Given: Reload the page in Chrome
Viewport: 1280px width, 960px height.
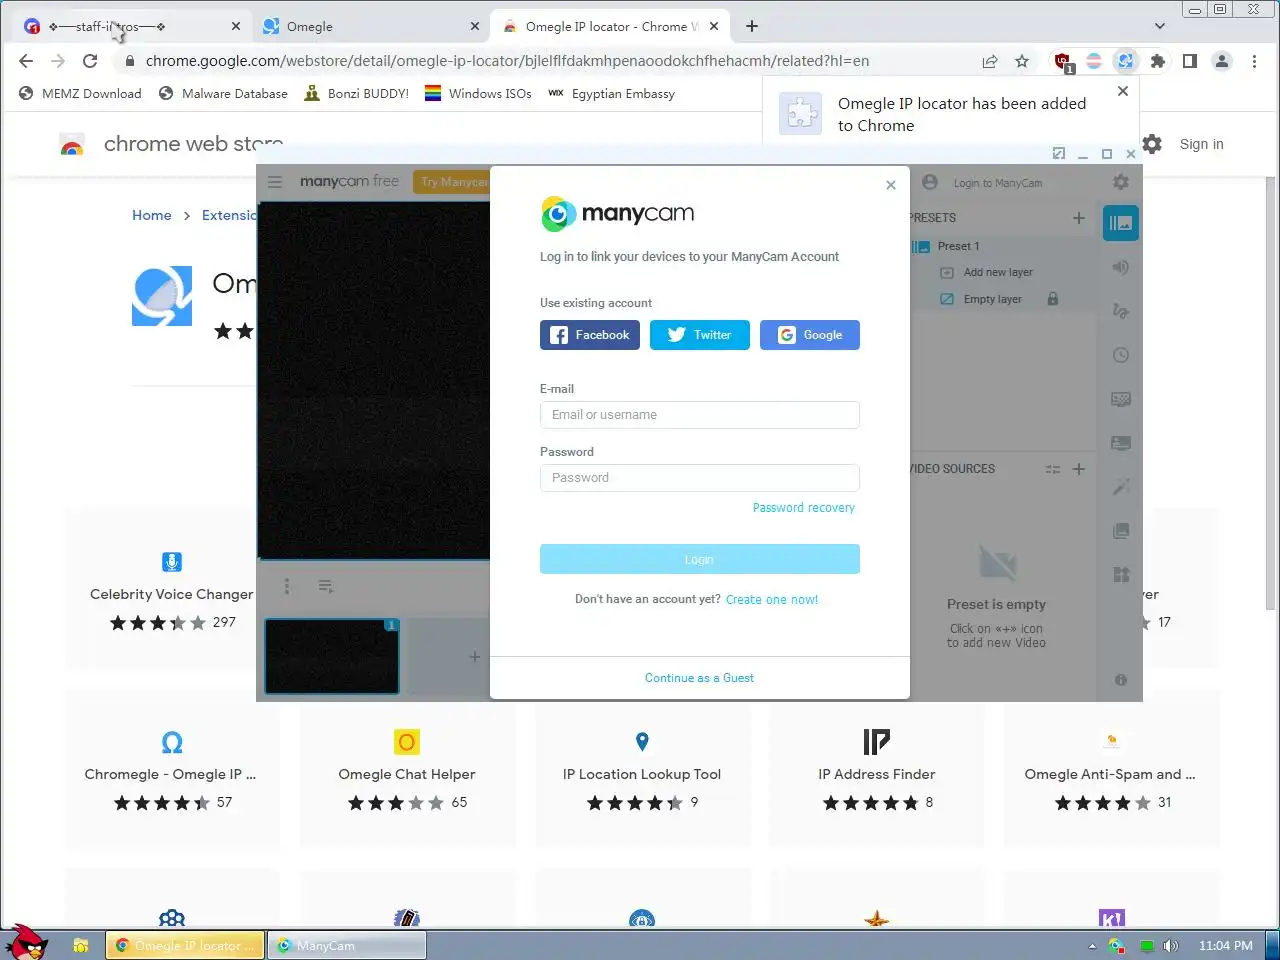Looking at the screenshot, I should tap(90, 61).
